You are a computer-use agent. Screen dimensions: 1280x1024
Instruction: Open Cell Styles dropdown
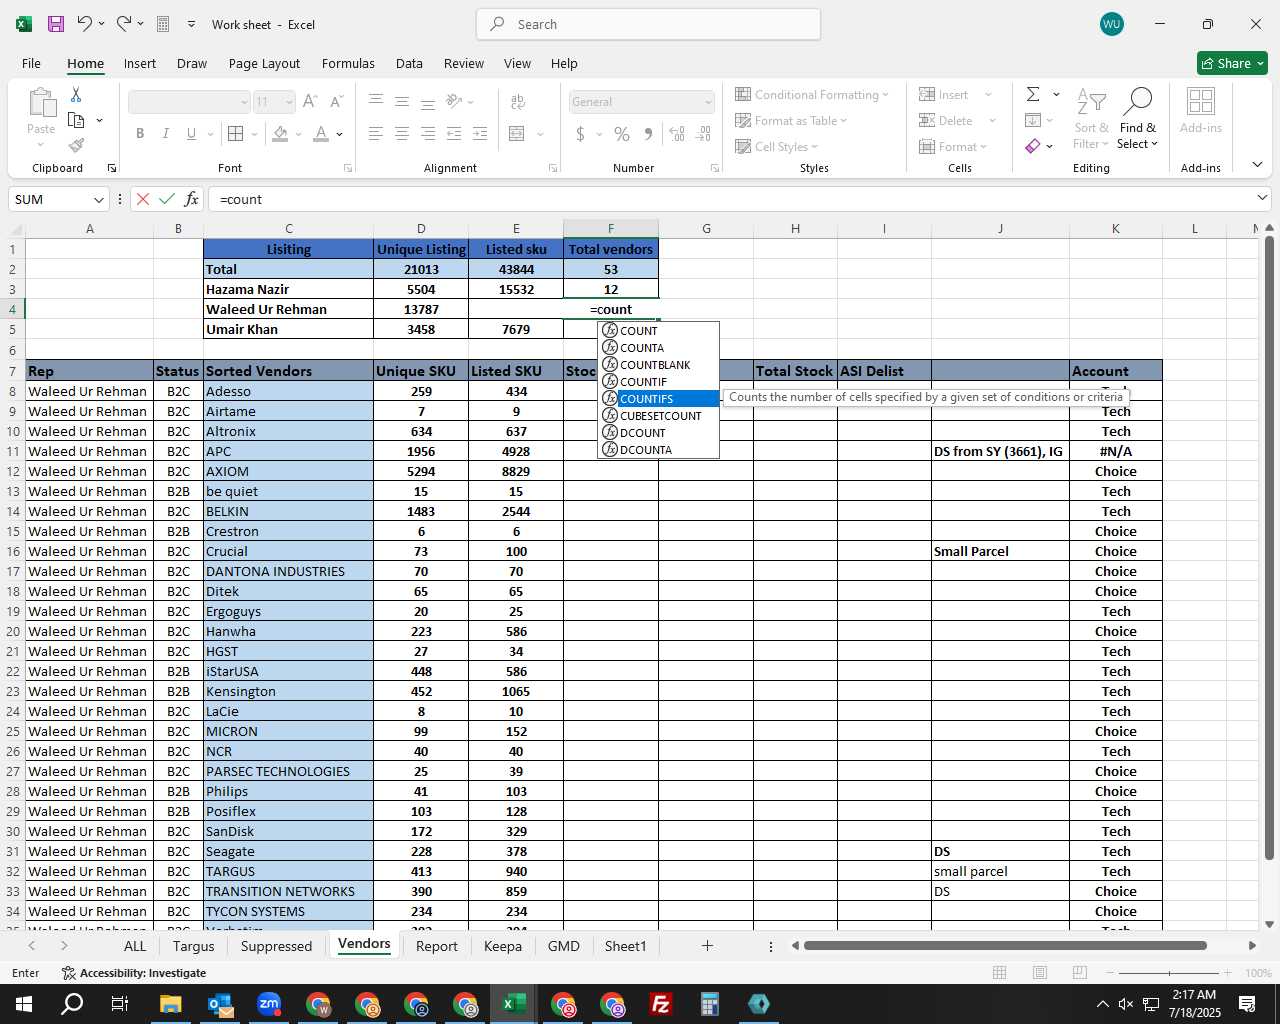click(x=777, y=146)
